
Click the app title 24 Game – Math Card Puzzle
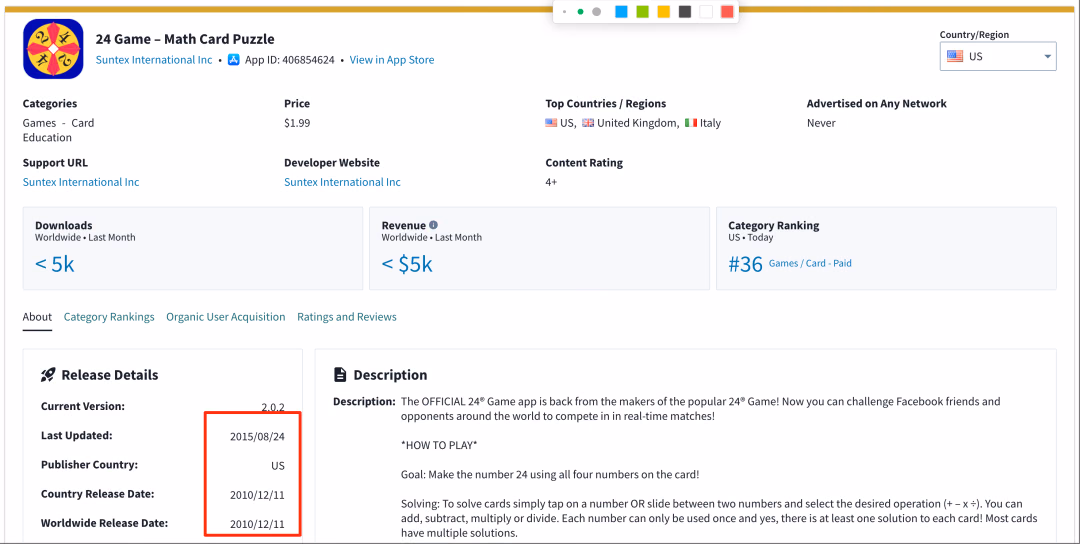[x=185, y=39]
